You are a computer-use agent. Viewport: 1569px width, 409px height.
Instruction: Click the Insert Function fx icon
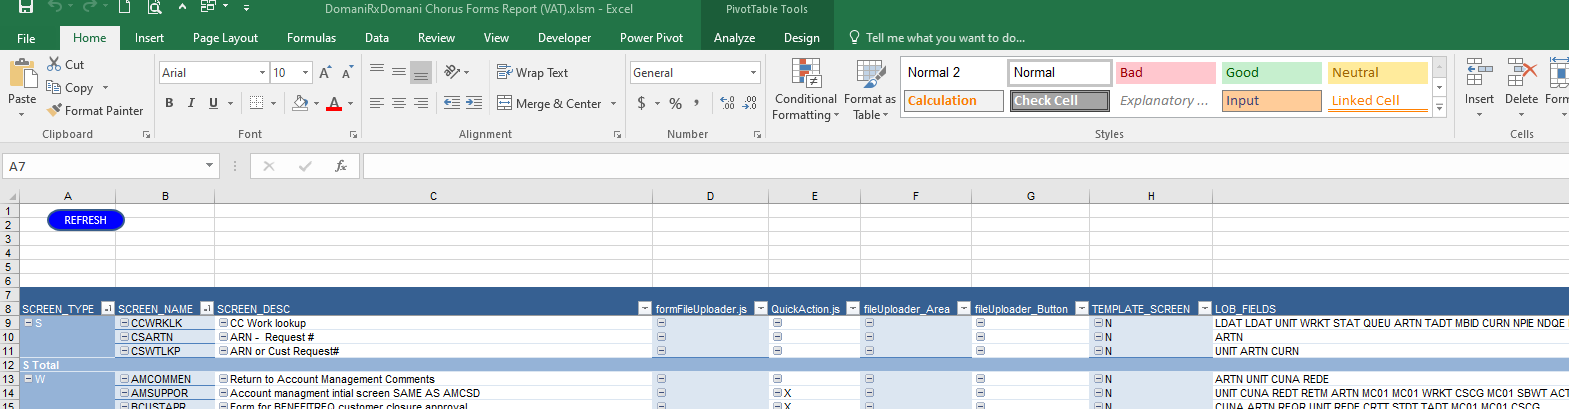click(x=340, y=166)
